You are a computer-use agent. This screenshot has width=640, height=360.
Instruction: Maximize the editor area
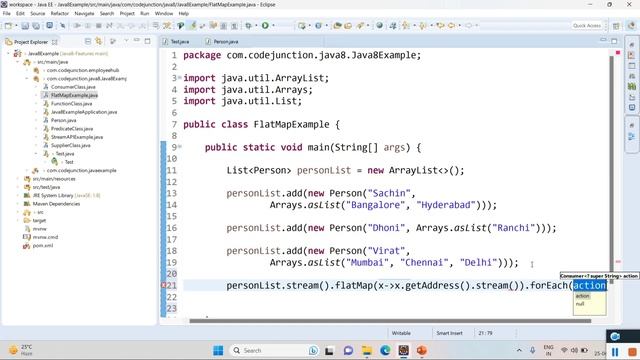pos(614,41)
